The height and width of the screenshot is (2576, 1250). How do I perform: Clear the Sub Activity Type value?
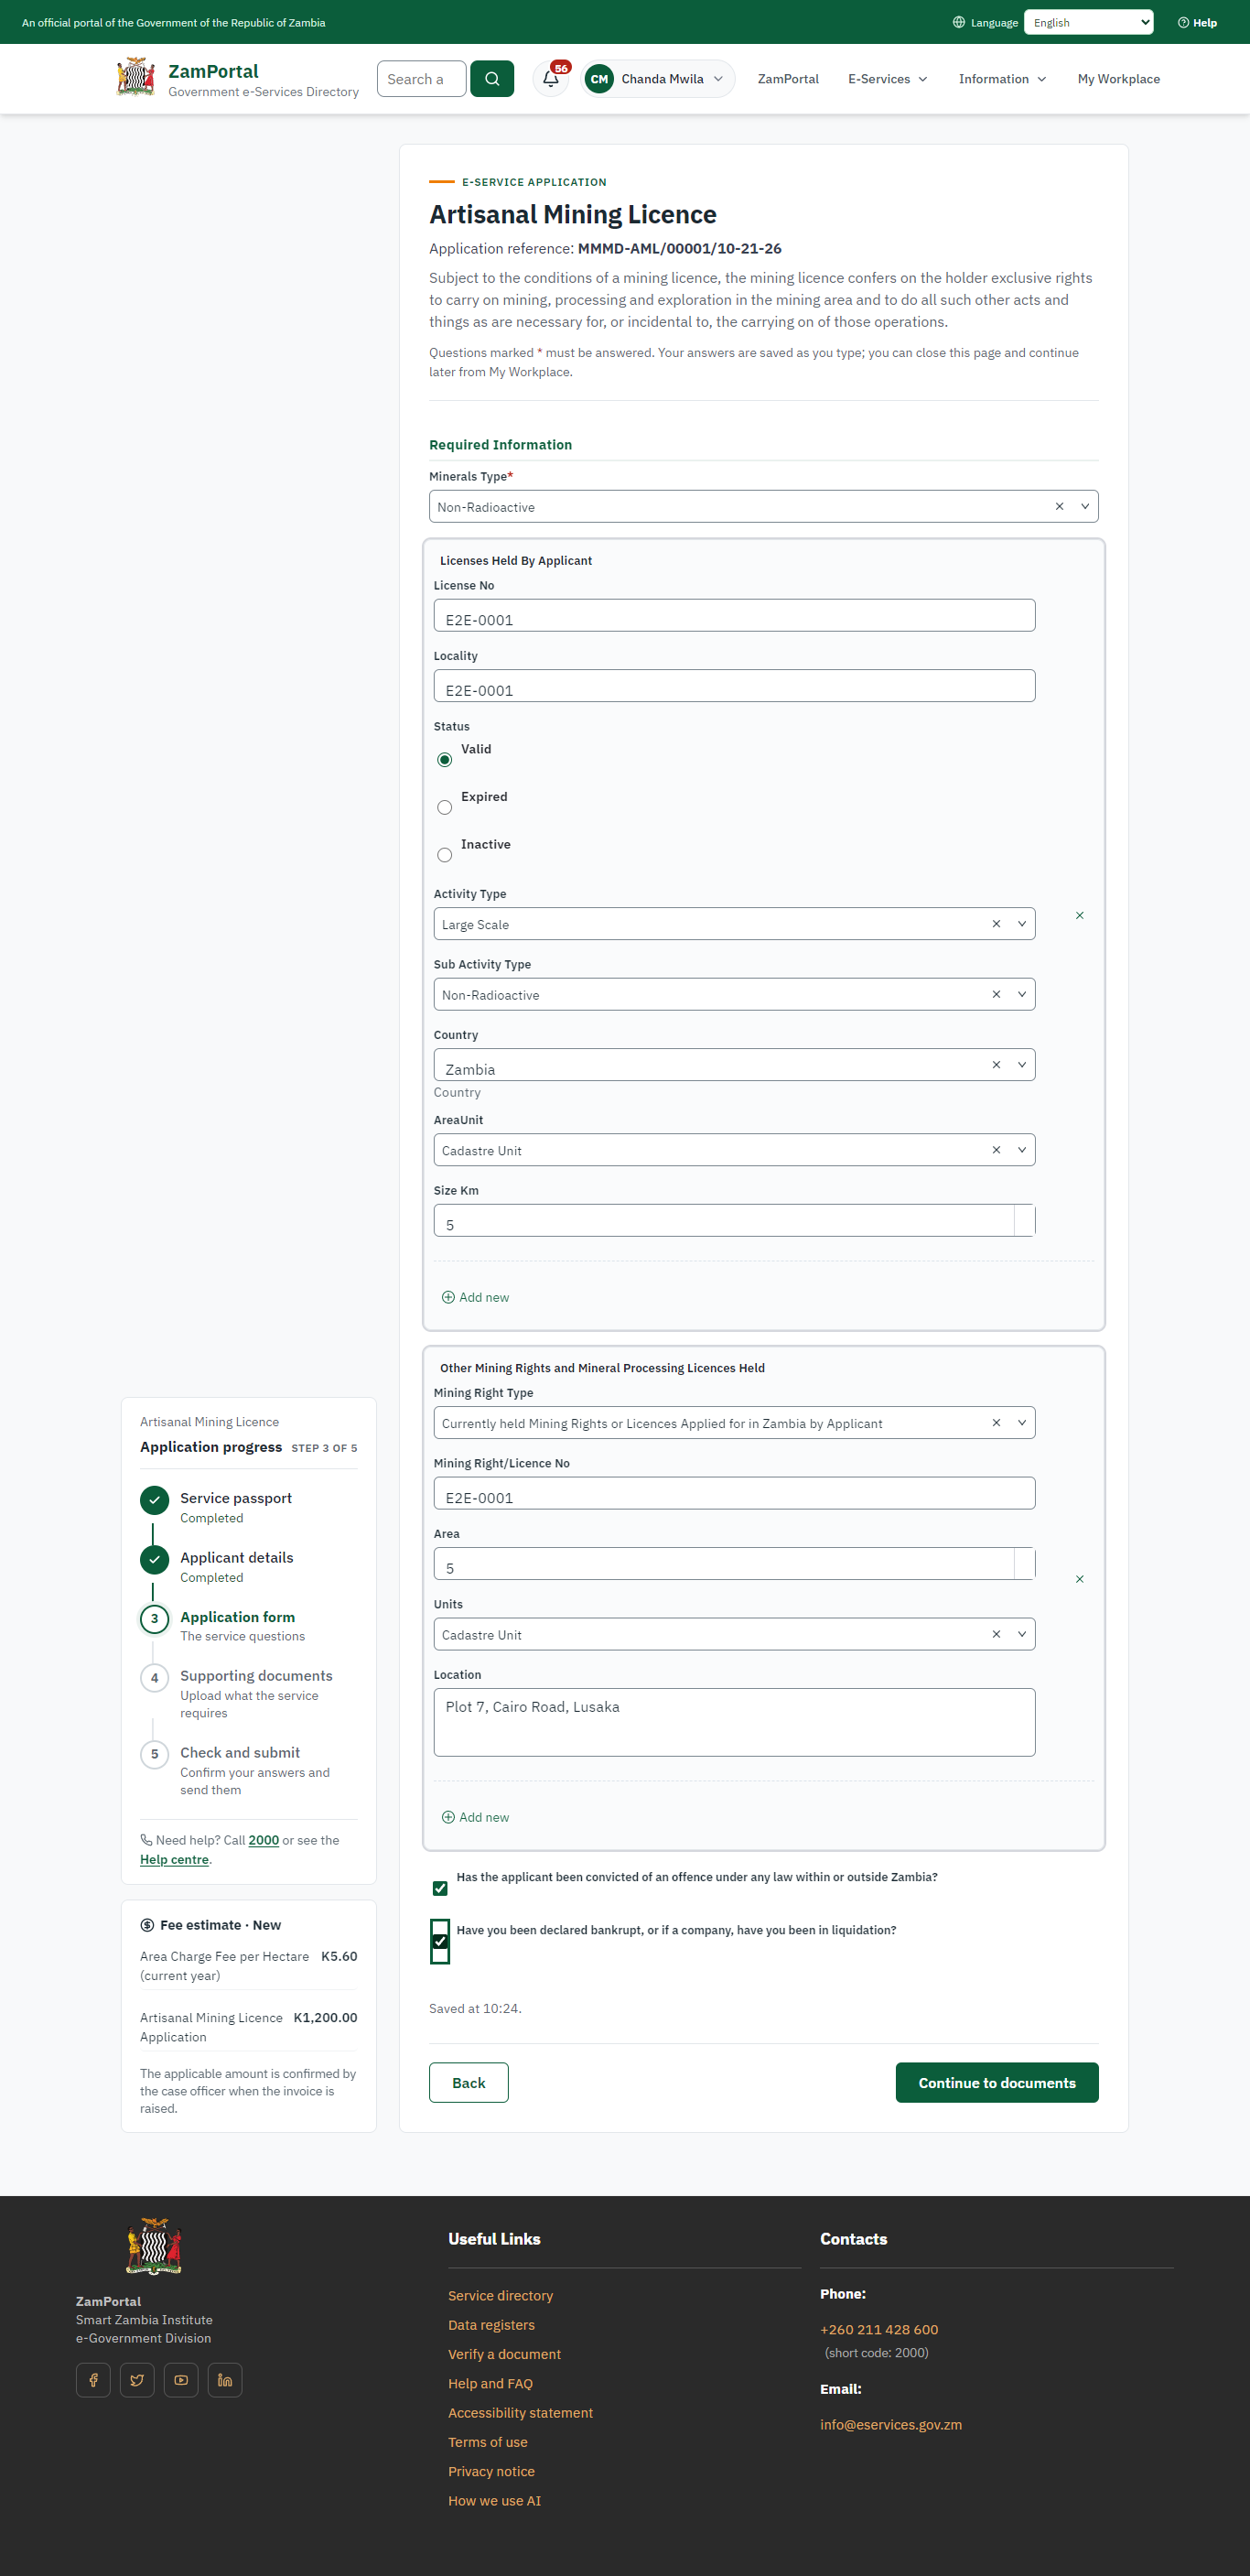[x=996, y=995]
